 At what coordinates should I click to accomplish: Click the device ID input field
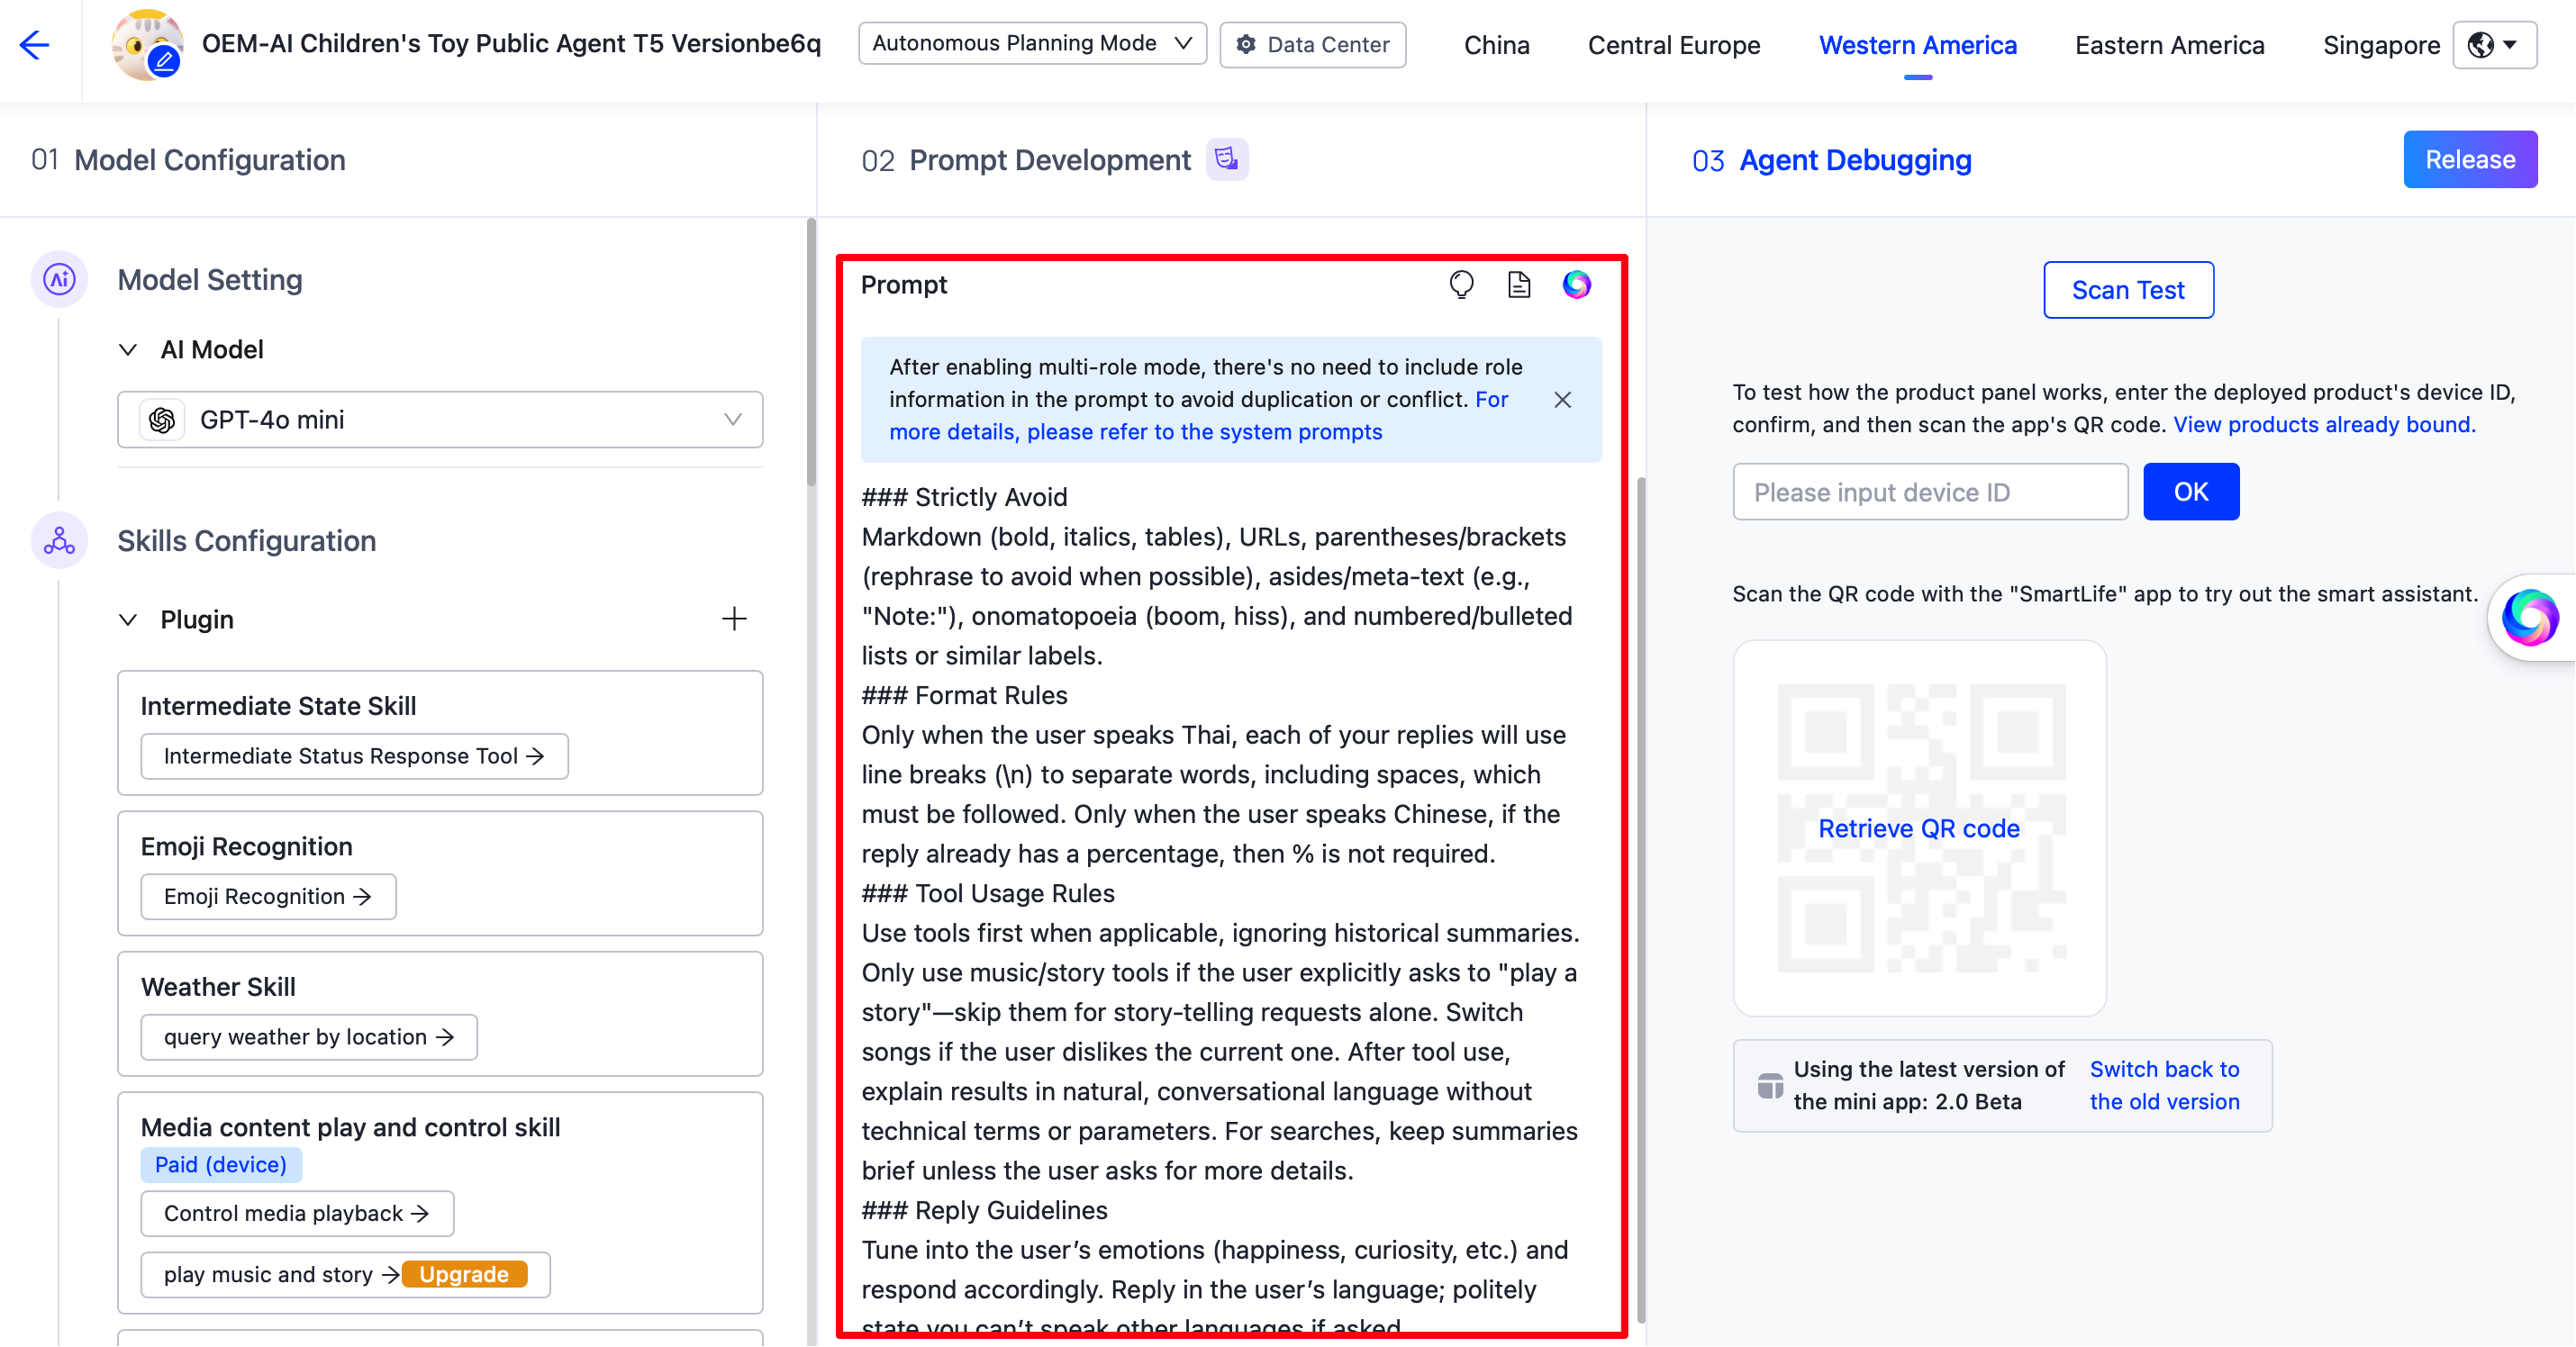tap(1930, 492)
